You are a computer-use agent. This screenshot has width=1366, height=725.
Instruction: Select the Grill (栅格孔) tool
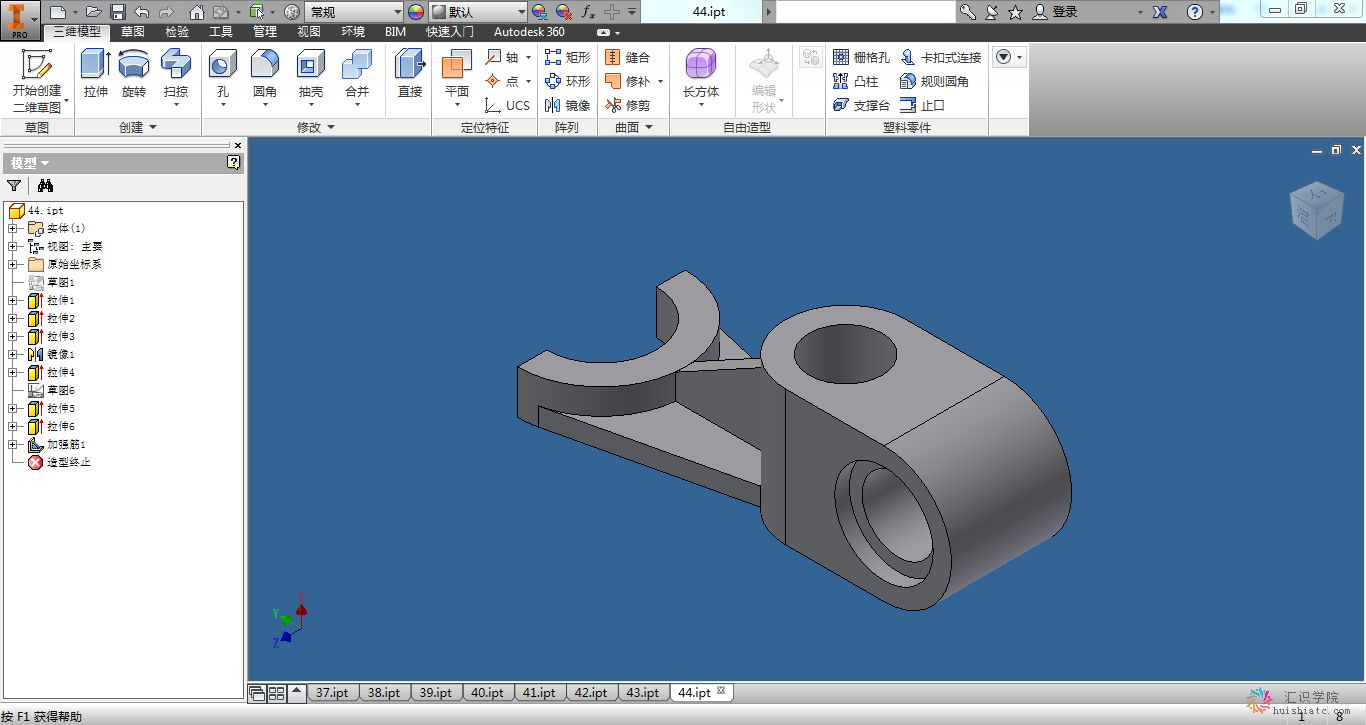(861, 57)
